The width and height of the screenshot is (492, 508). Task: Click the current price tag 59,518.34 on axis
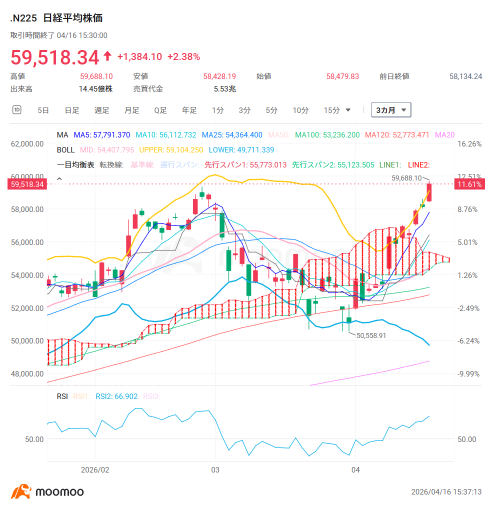click(27, 184)
